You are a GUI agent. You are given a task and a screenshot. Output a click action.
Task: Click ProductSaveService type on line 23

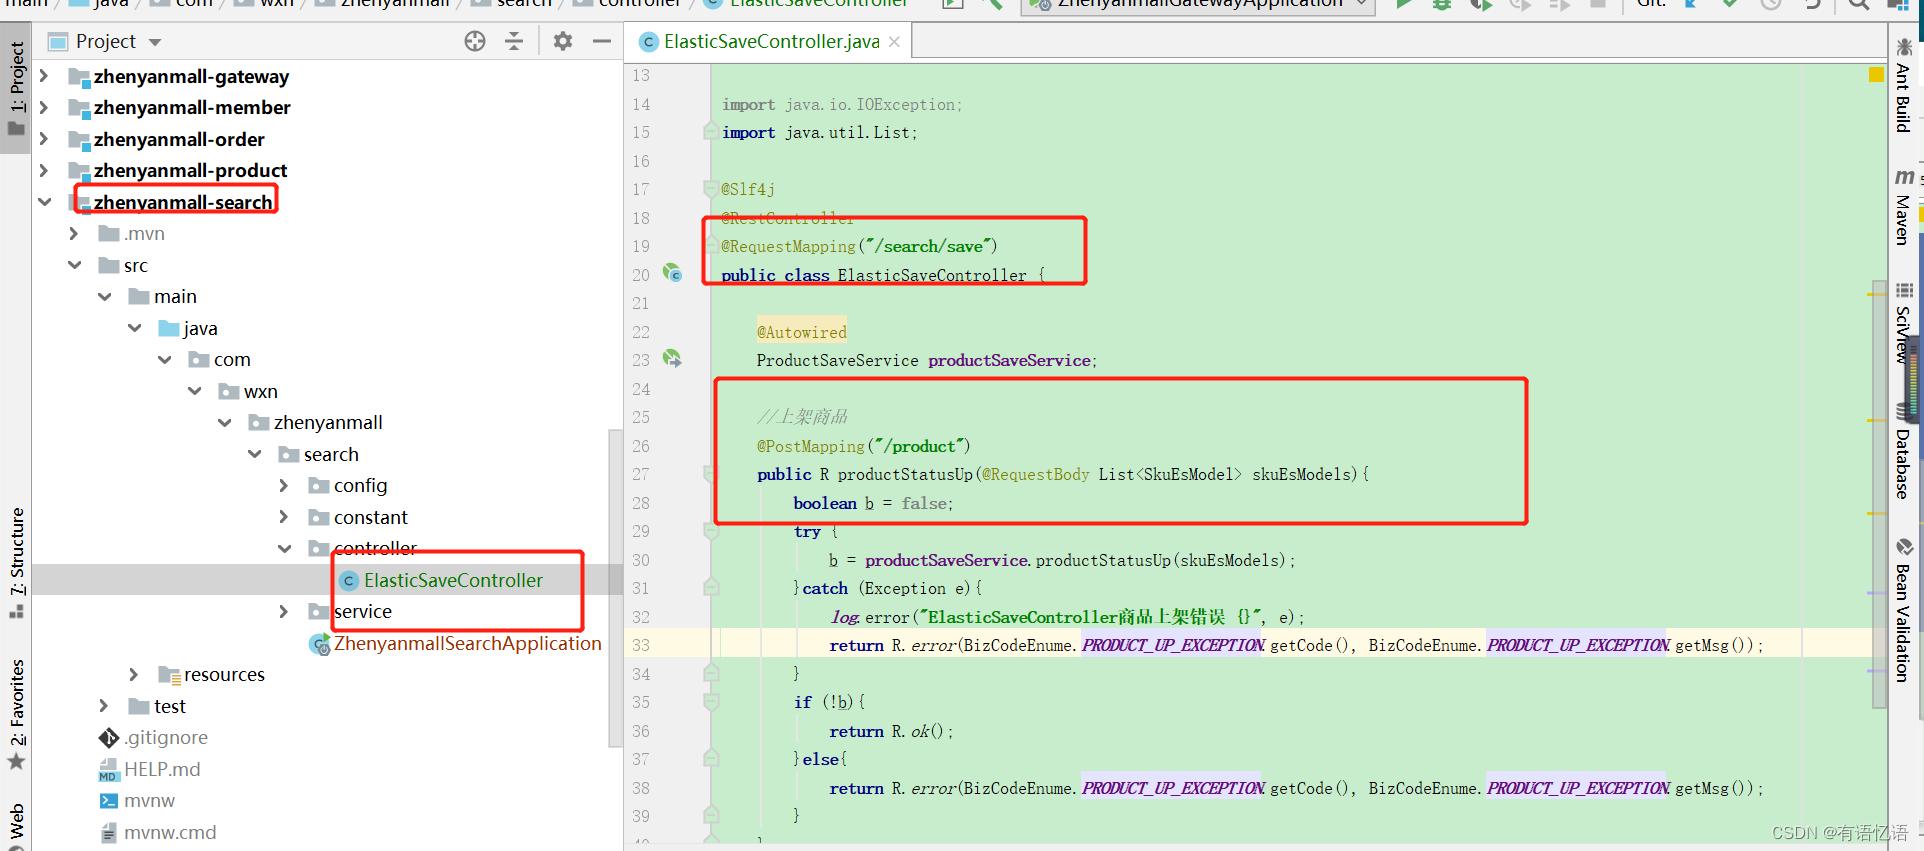click(x=837, y=360)
